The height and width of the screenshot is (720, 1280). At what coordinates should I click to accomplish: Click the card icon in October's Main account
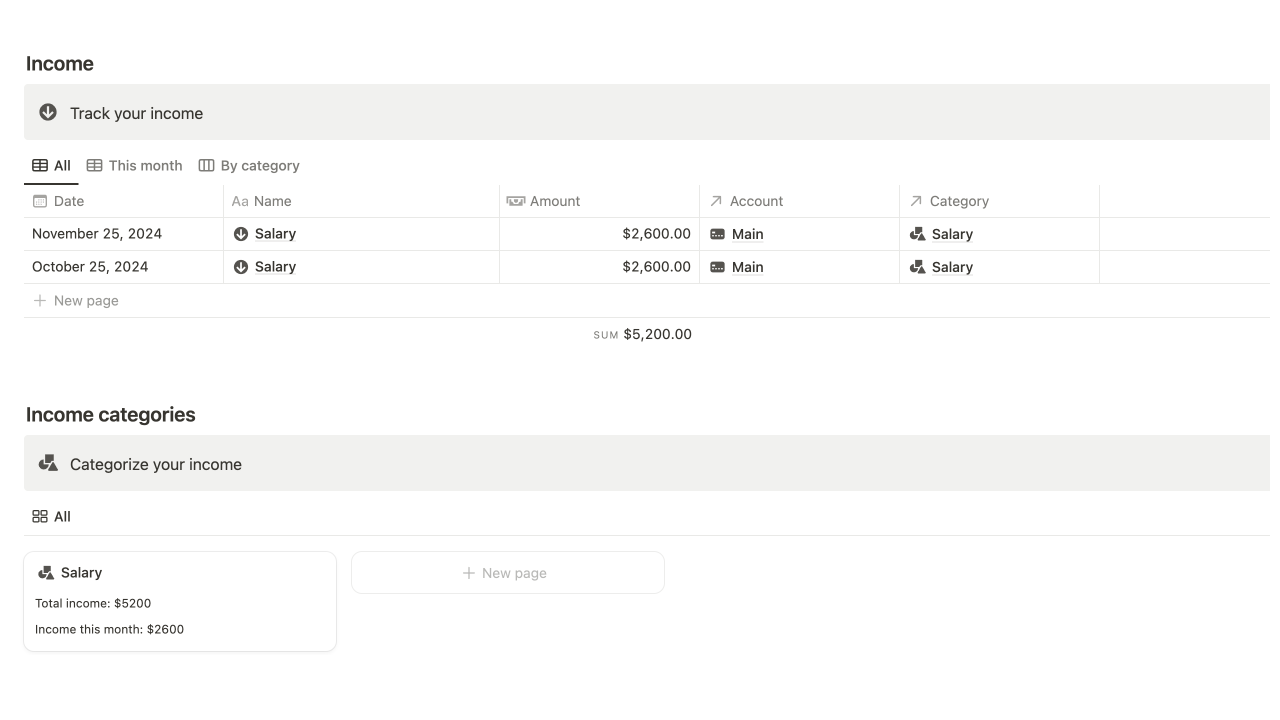(x=717, y=267)
